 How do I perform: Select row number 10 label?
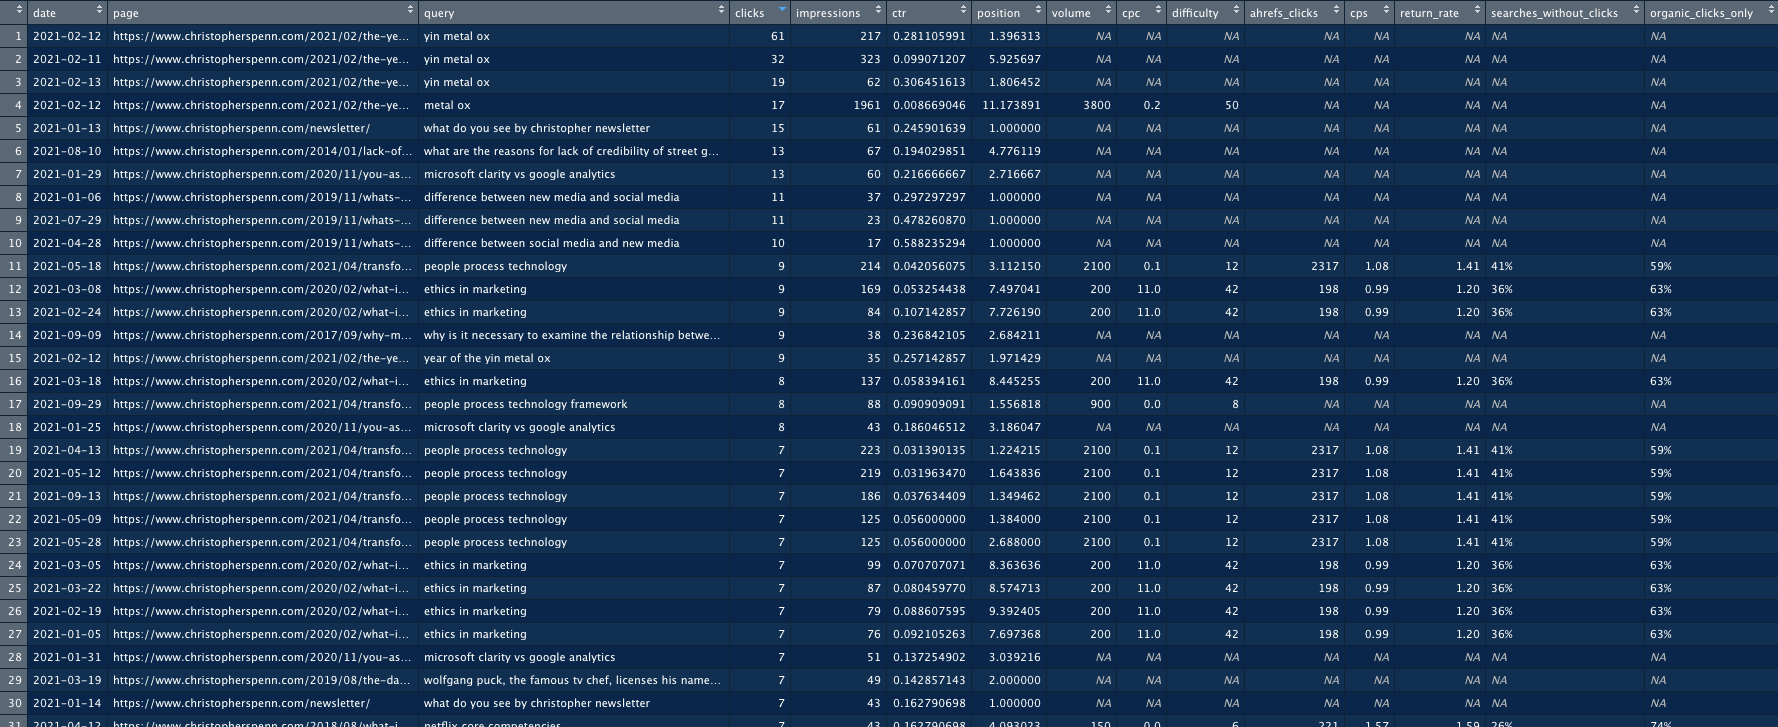(15, 243)
